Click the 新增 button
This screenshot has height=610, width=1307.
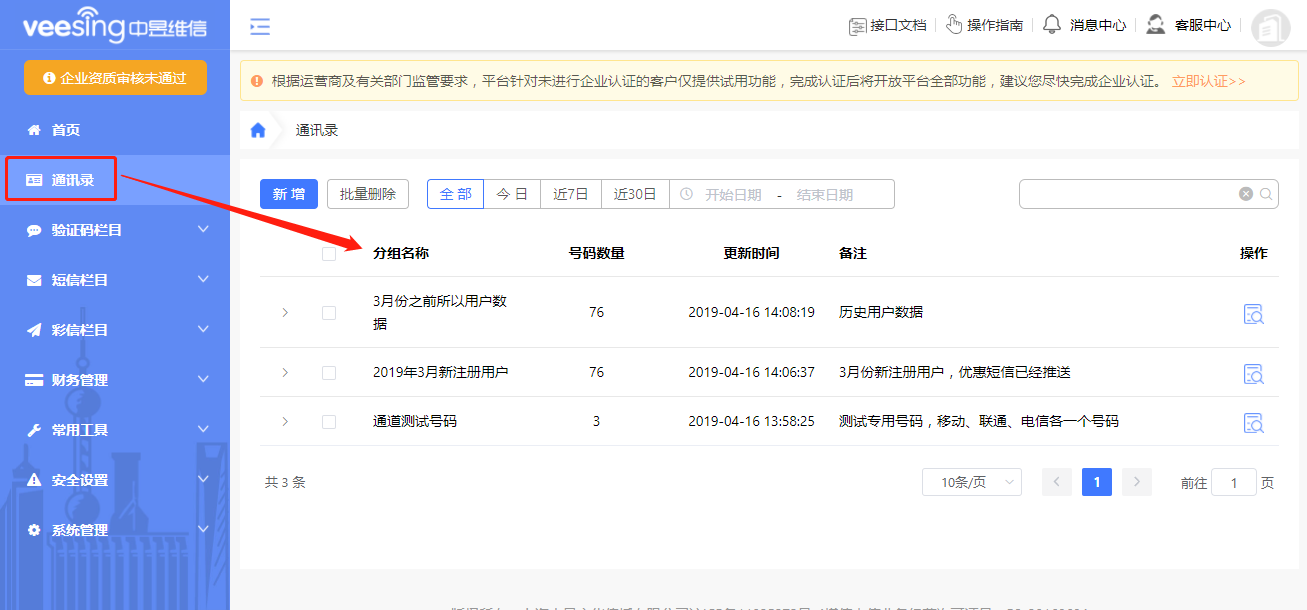[x=288, y=194]
